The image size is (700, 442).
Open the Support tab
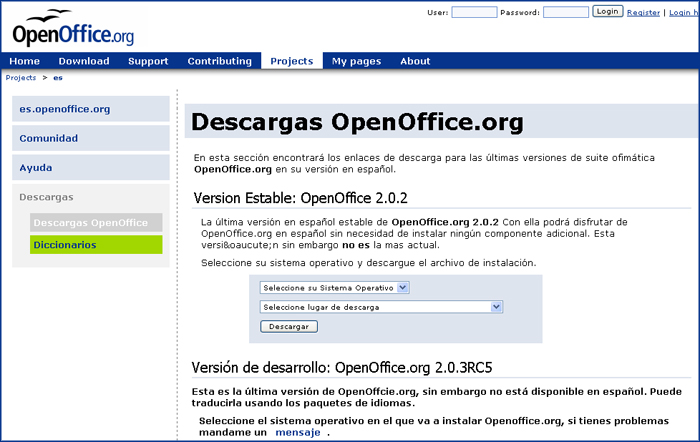(x=148, y=61)
